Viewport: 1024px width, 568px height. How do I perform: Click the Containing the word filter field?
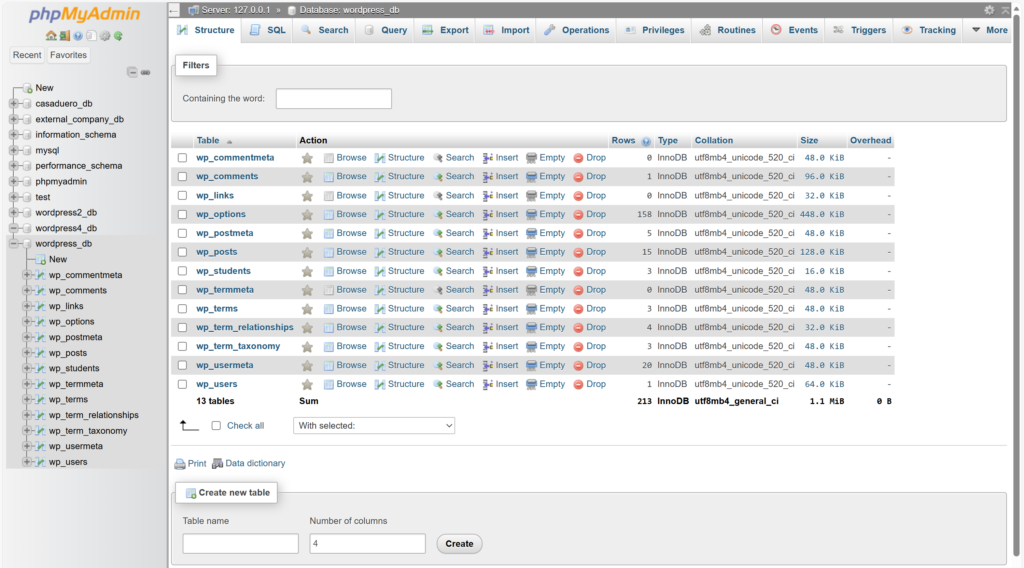[x=333, y=99]
